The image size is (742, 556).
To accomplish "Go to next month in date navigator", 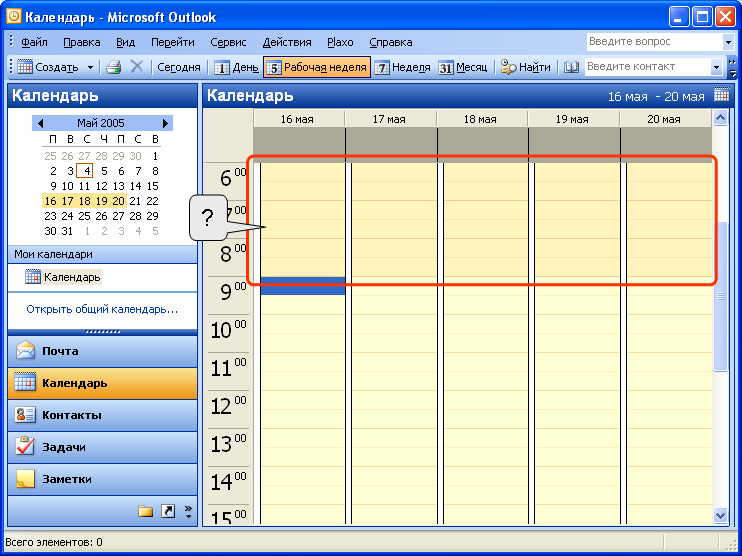I will [165, 123].
